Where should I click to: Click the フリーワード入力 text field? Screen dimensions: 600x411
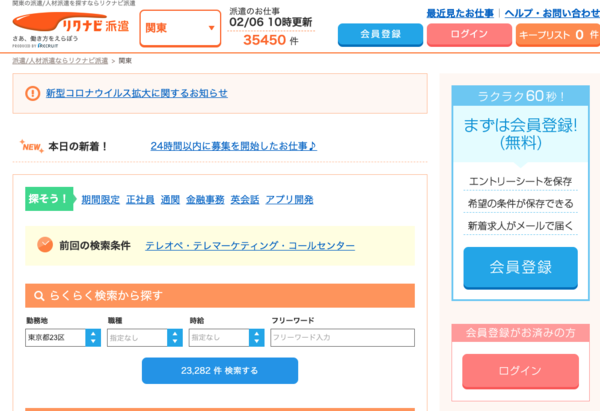(342, 338)
